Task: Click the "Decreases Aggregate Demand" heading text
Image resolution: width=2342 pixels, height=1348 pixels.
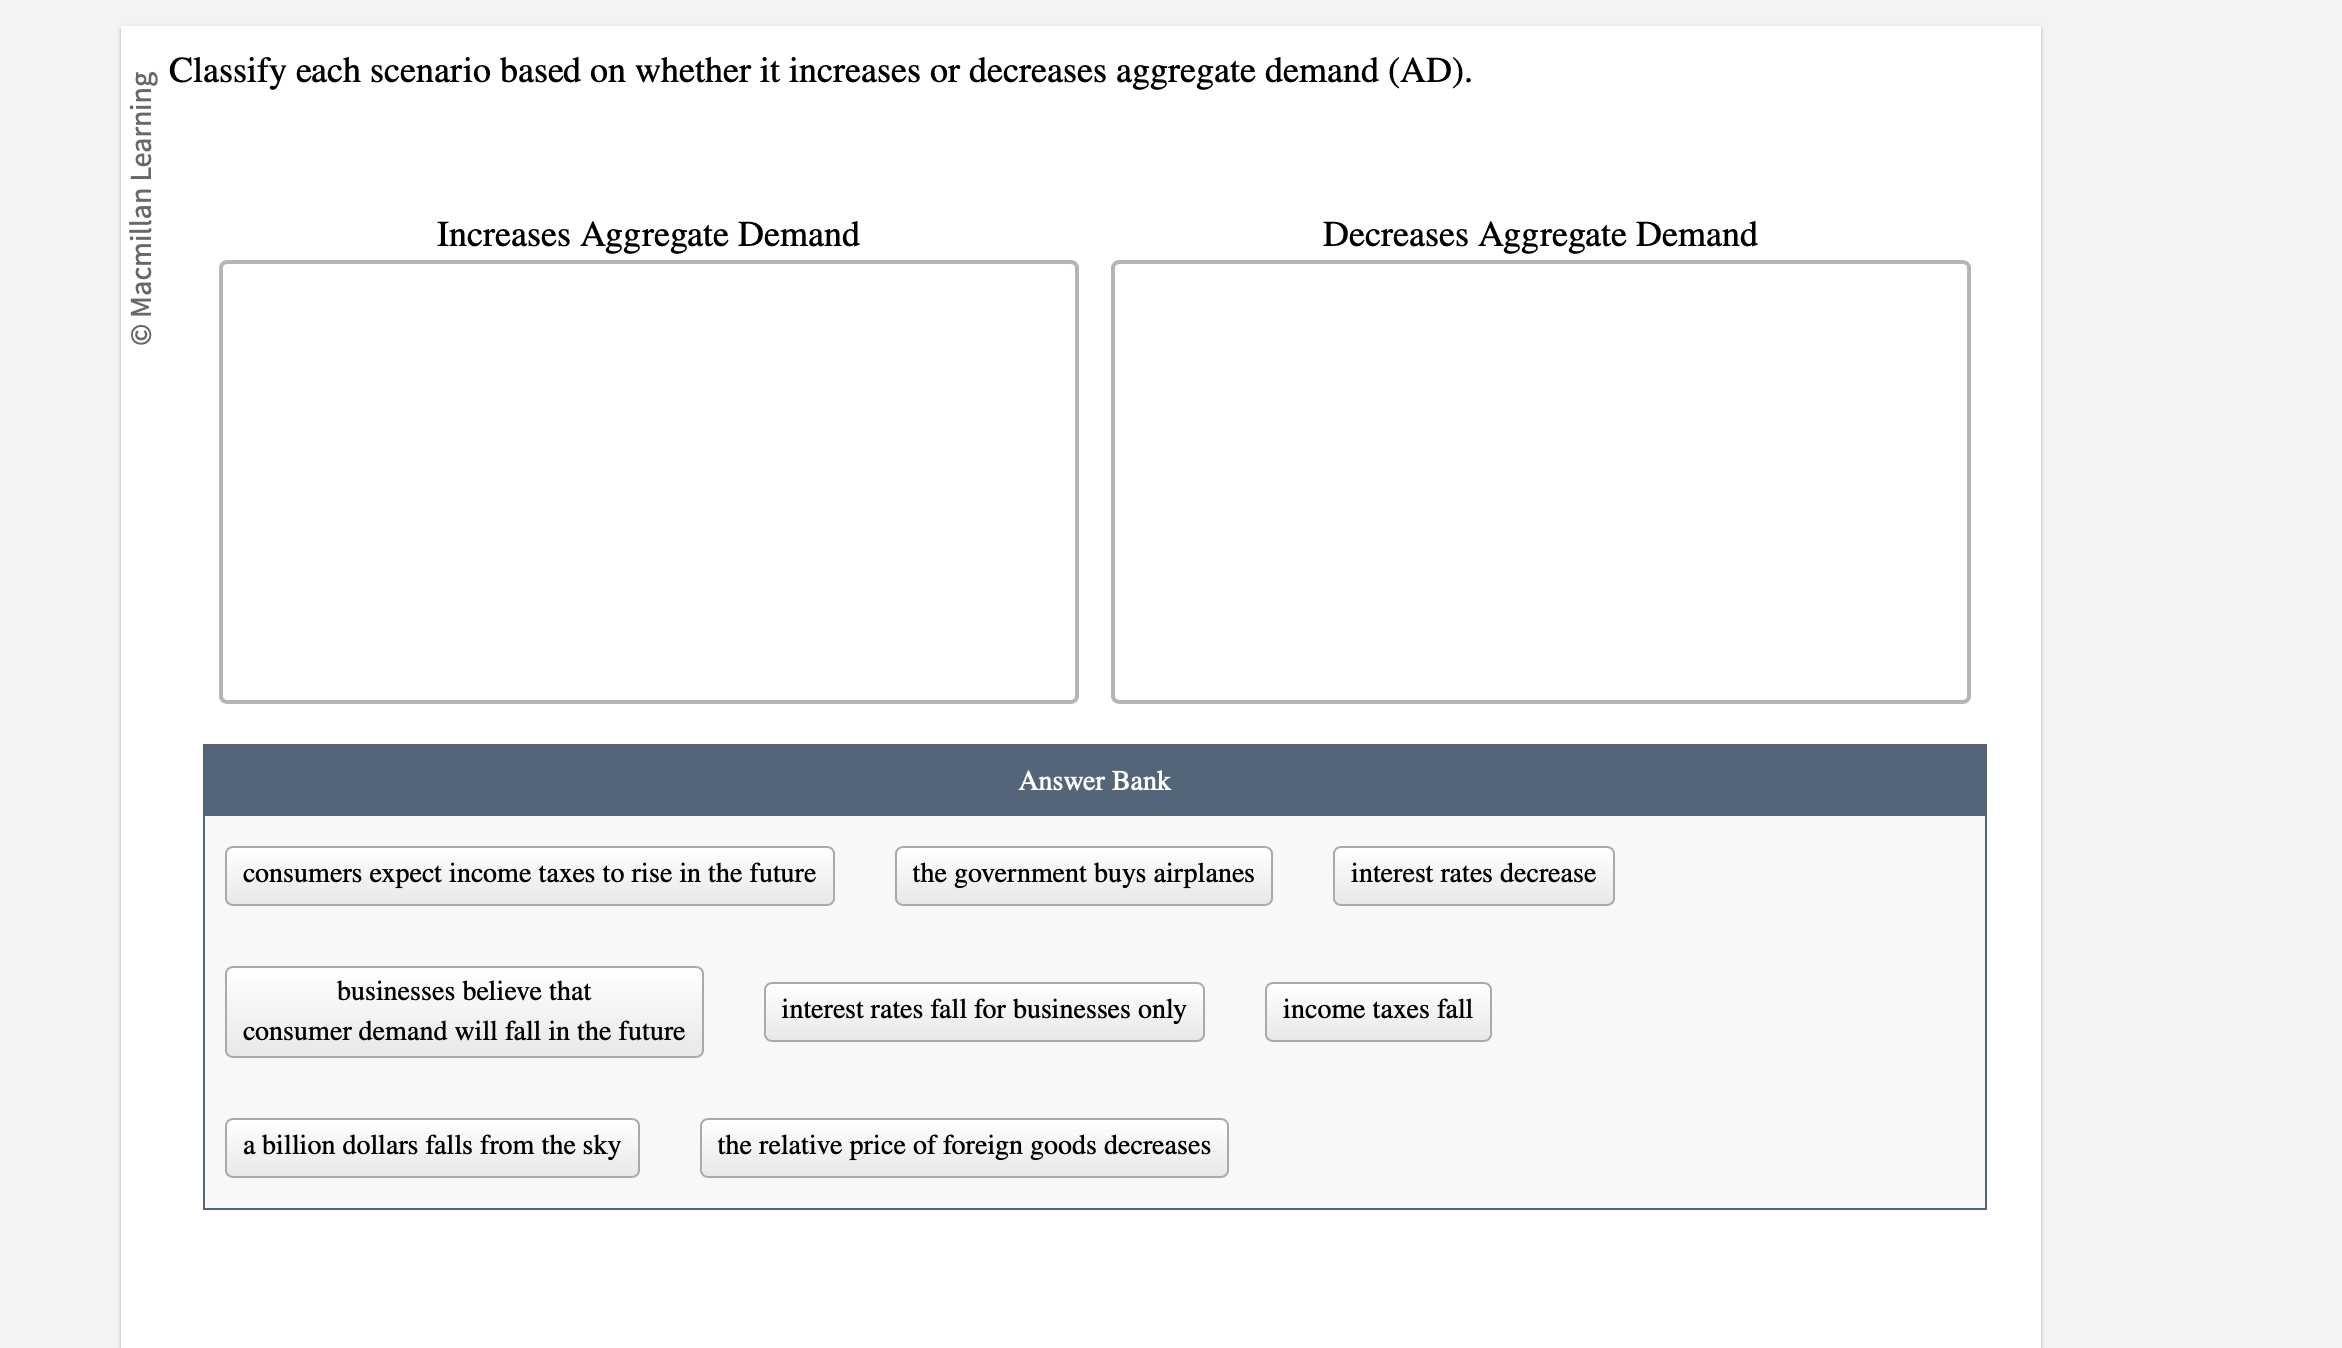Action: point(1539,234)
